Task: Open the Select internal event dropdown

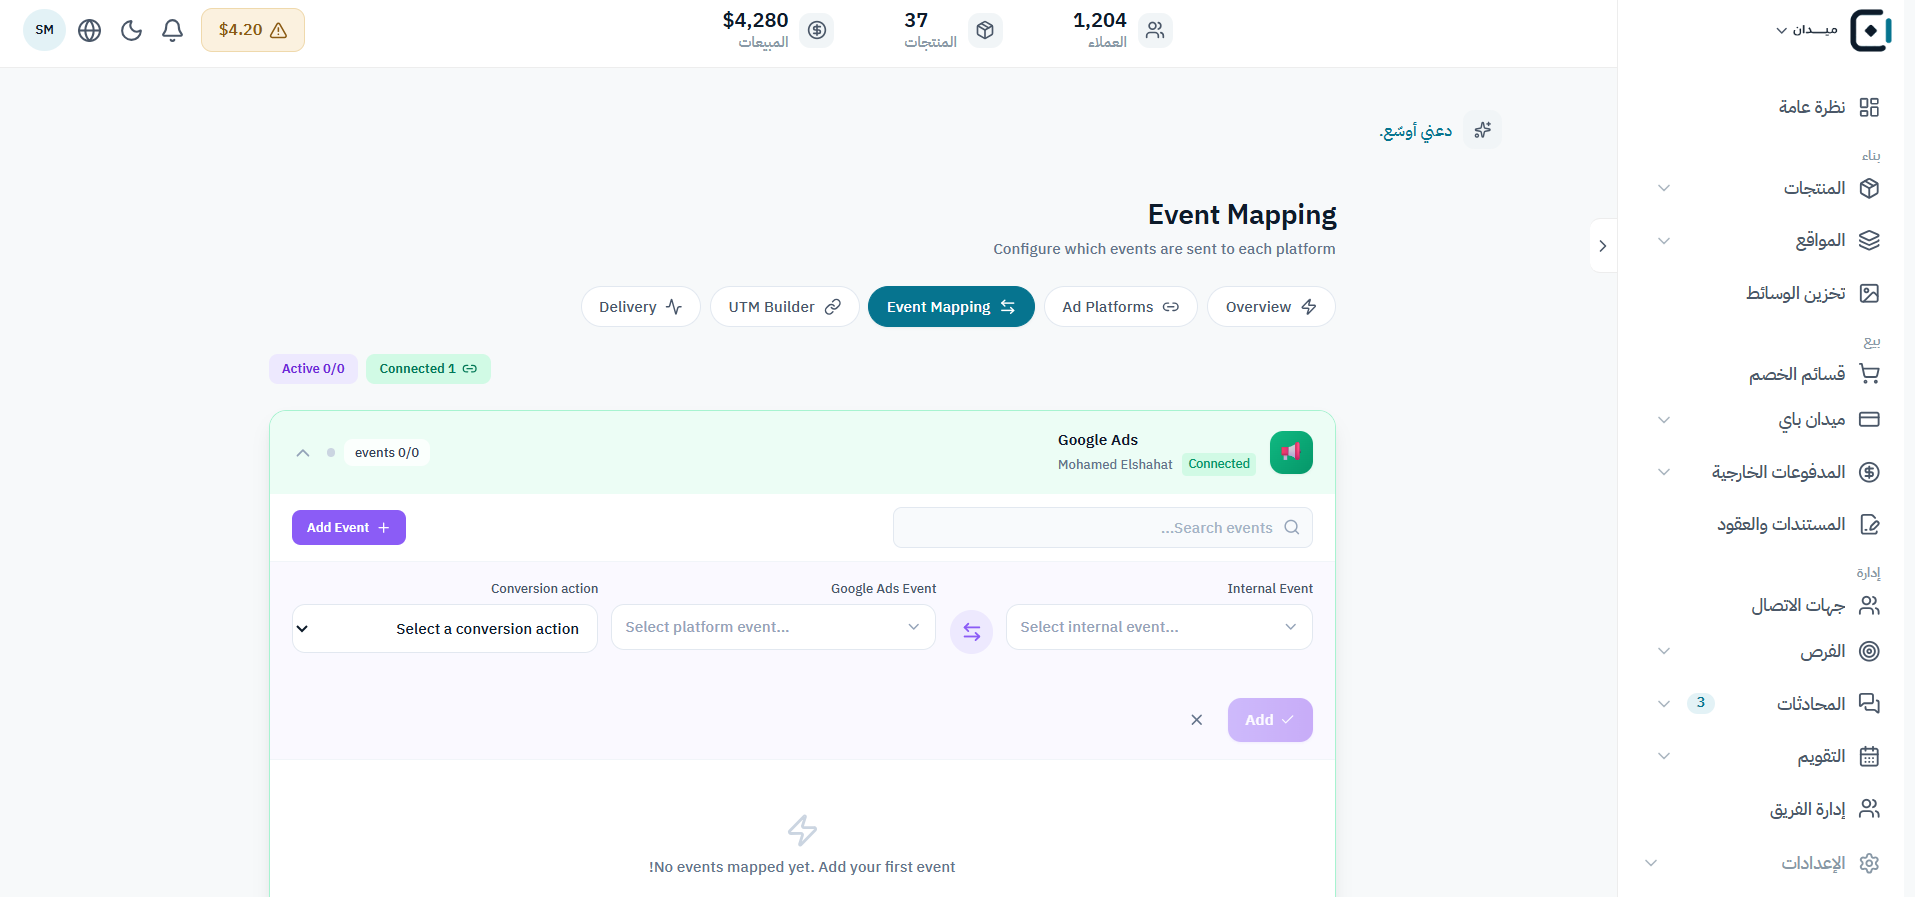Action: click(1159, 627)
